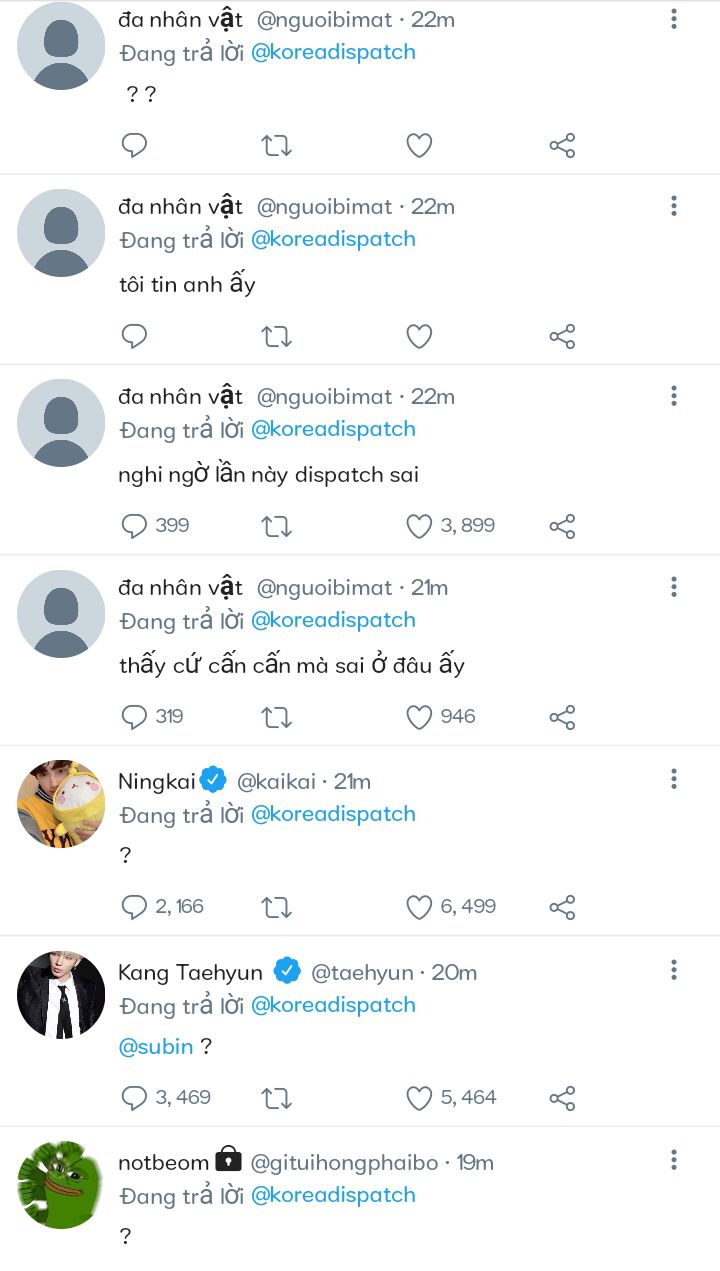
Task: Open @koreadispatch link in Ningkai's reply
Action: (333, 814)
